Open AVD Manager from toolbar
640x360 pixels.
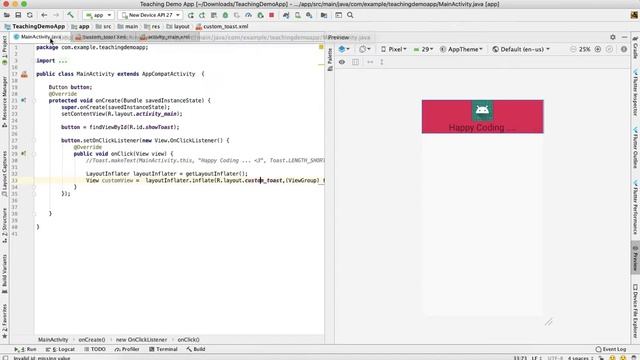click(298, 15)
